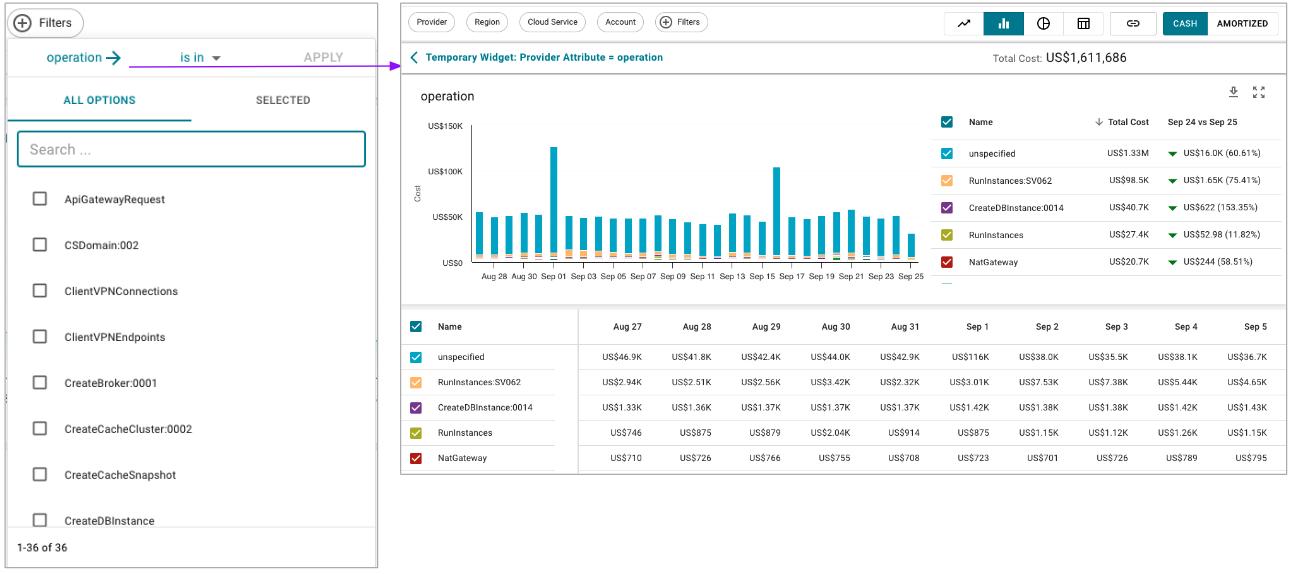
Task: Switch to the line chart view
Action: (x=964, y=23)
